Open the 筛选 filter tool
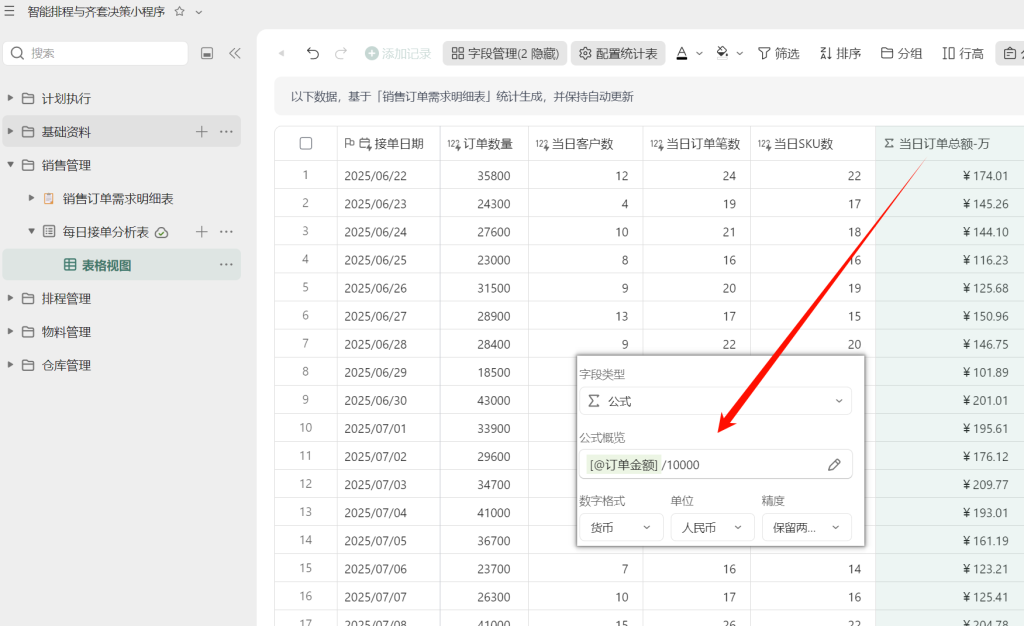 [x=778, y=53]
